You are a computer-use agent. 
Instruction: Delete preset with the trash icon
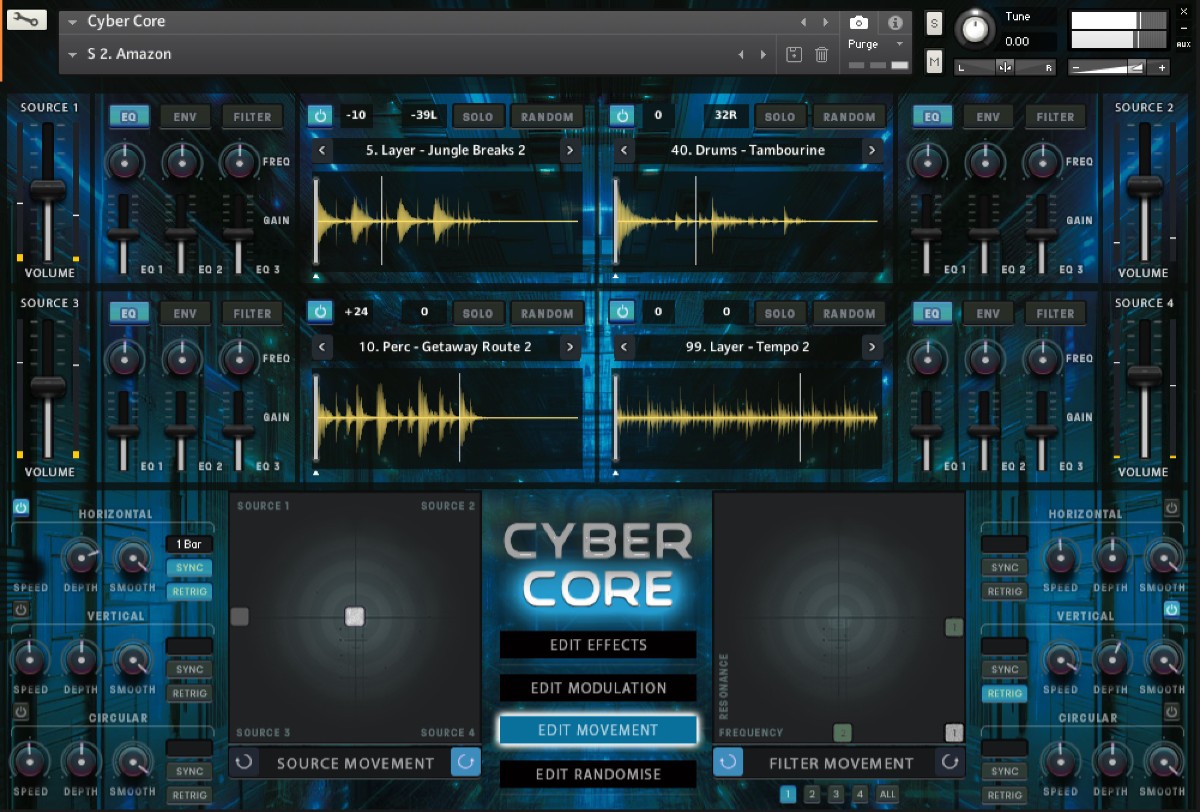pyautogui.click(x=822, y=54)
